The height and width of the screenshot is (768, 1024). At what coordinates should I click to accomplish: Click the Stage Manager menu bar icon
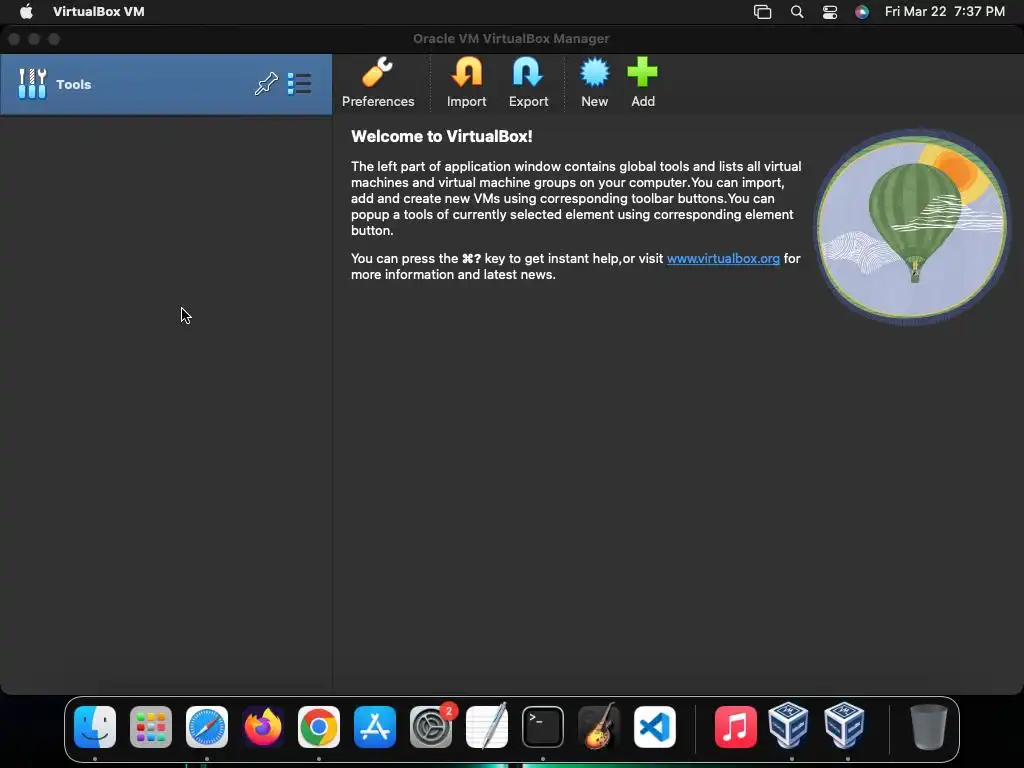(763, 12)
